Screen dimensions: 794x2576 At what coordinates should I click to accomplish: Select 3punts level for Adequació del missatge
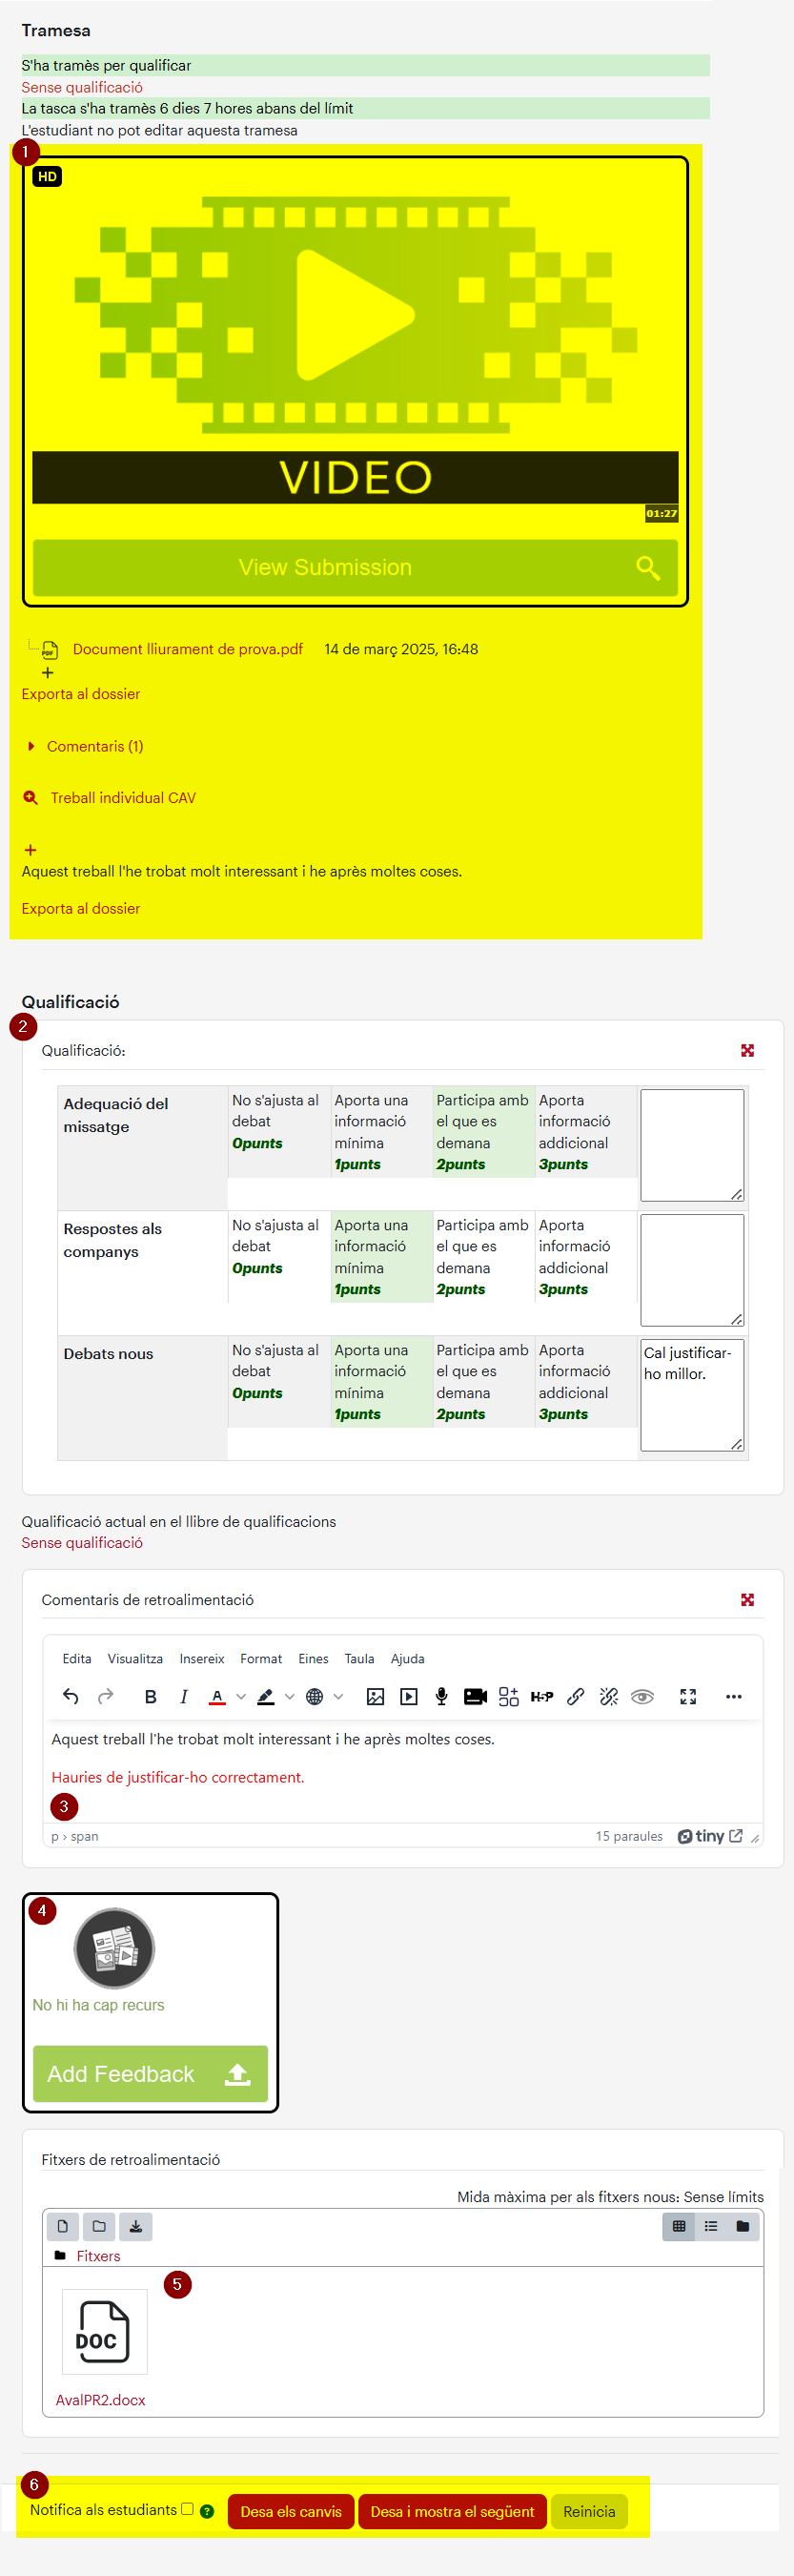click(586, 1132)
